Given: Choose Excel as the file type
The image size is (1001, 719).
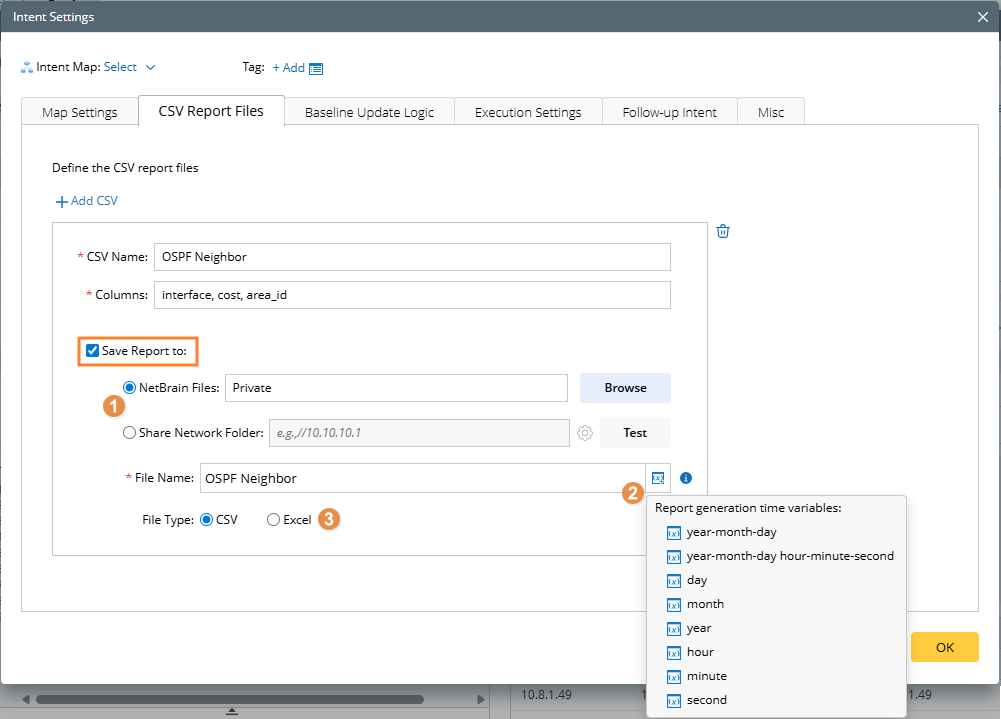Looking at the screenshot, I should coord(273,520).
